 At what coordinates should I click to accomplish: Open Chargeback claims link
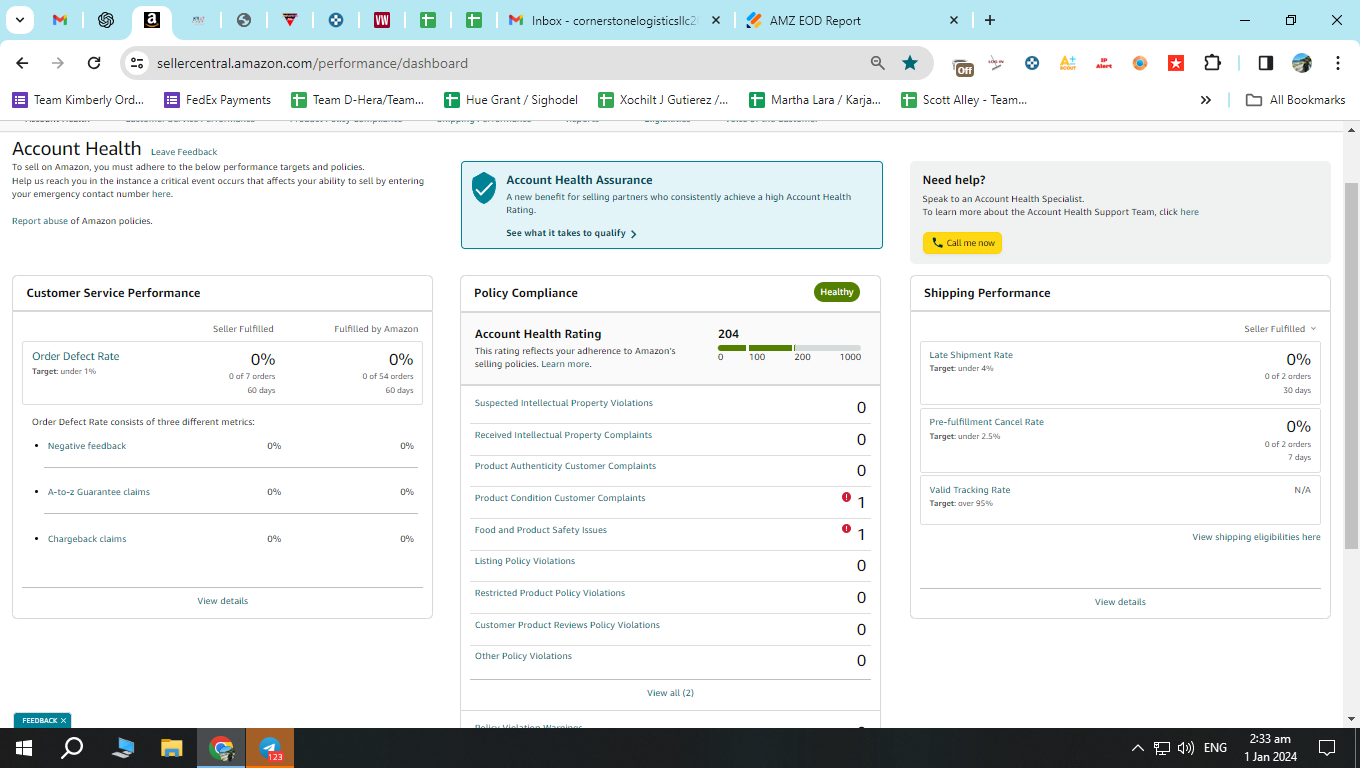[x=87, y=539]
